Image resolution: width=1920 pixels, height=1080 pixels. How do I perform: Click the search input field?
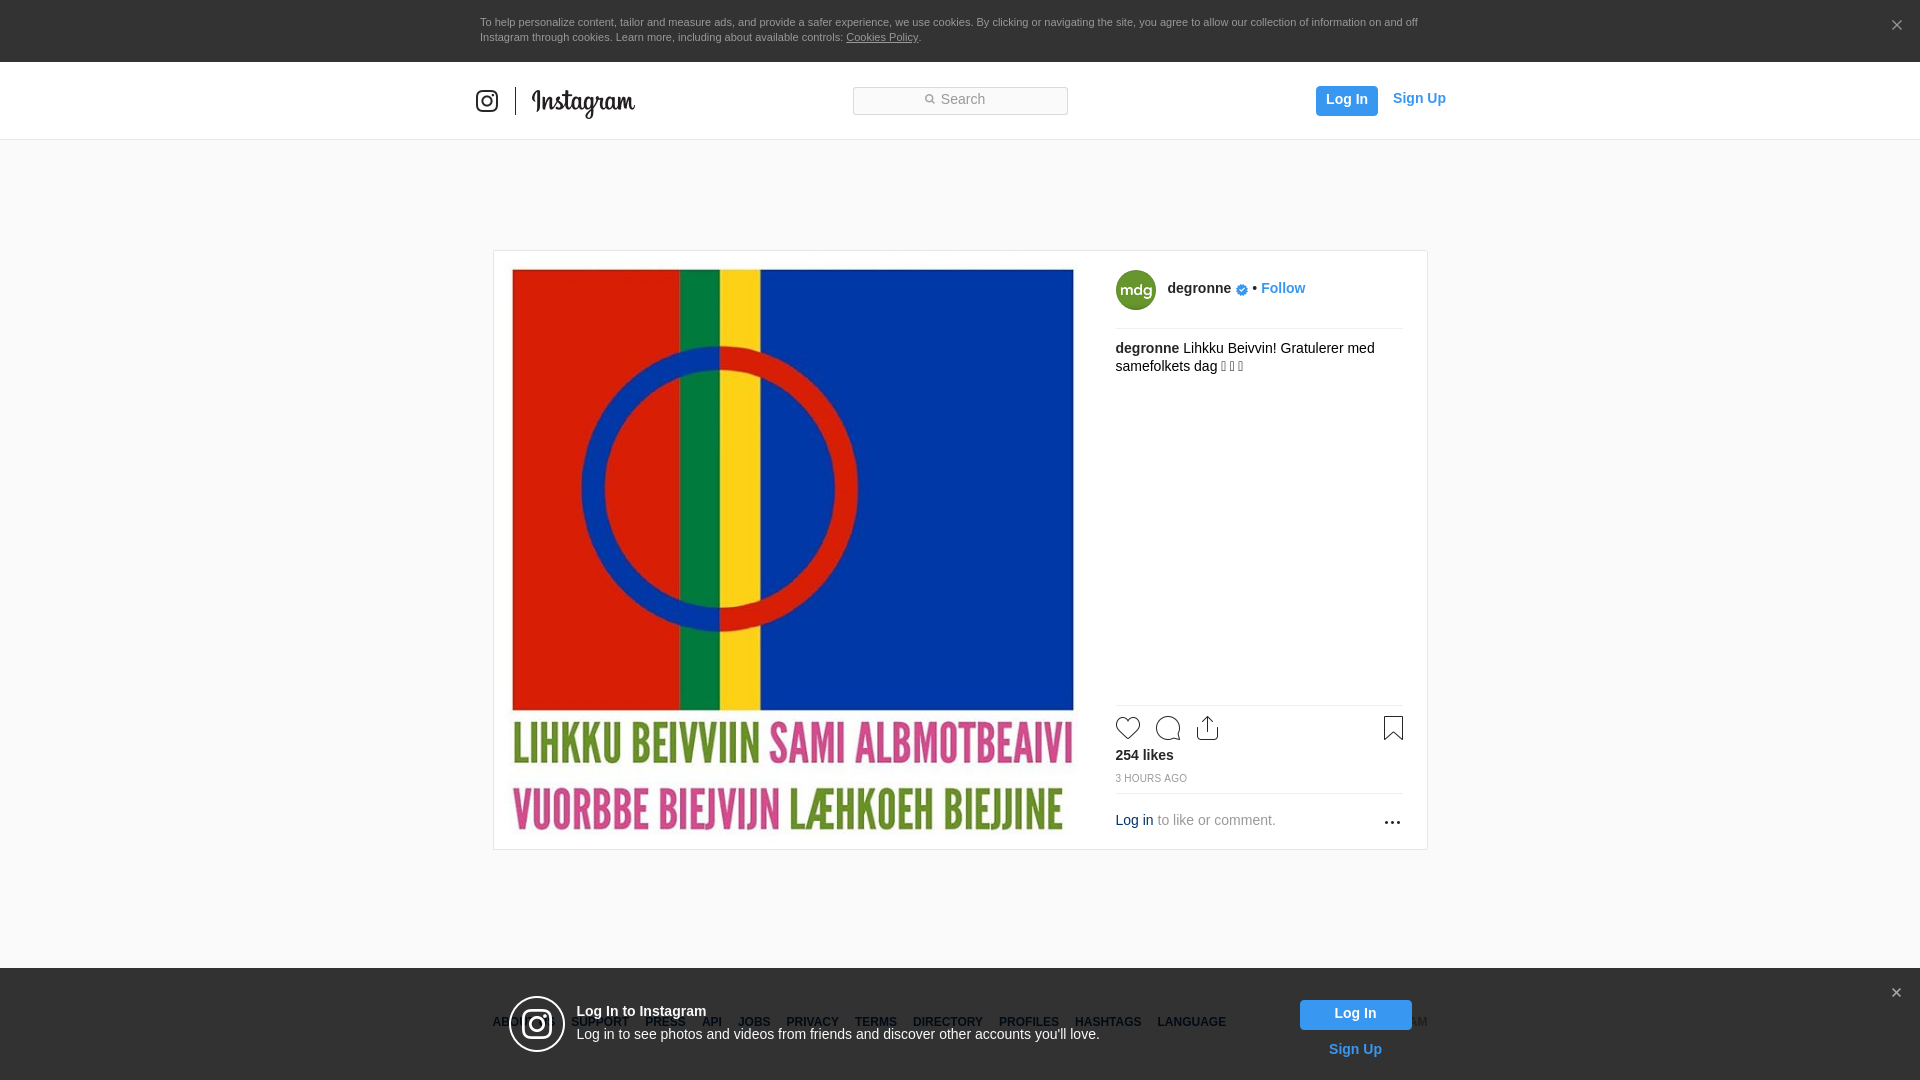pos(960,100)
